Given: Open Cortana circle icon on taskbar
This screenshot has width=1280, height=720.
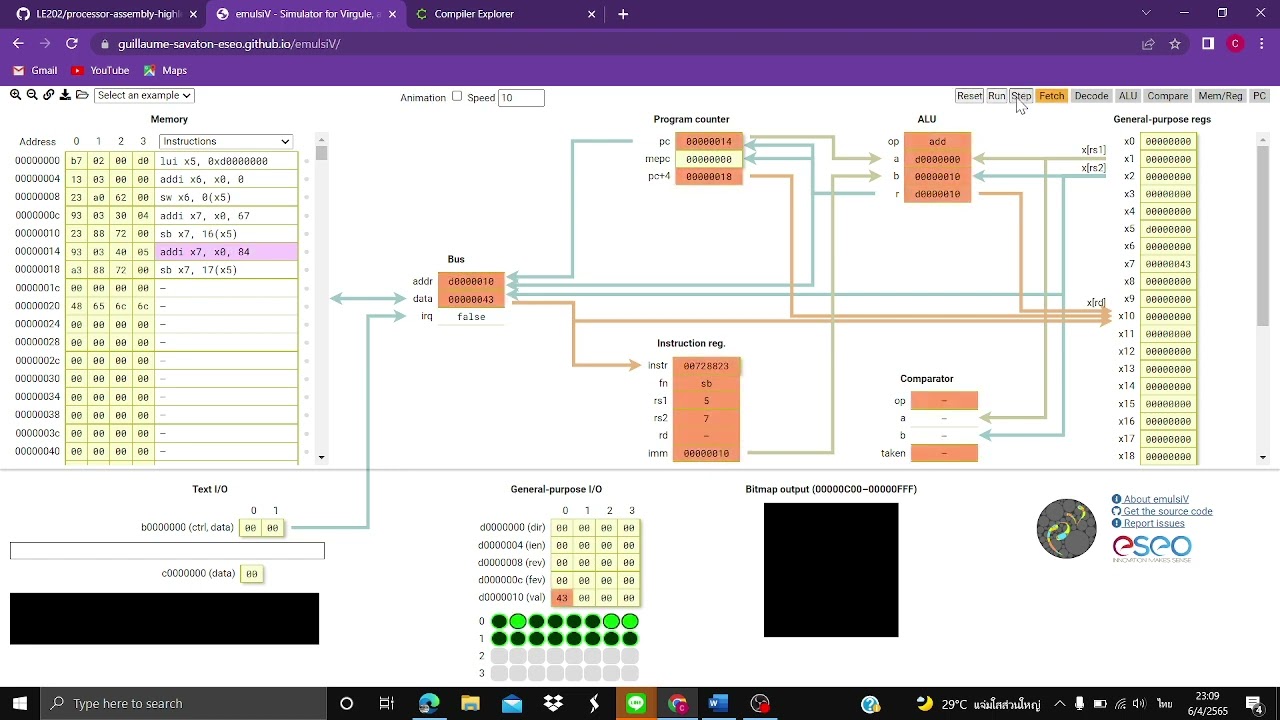Looking at the screenshot, I should (346, 703).
